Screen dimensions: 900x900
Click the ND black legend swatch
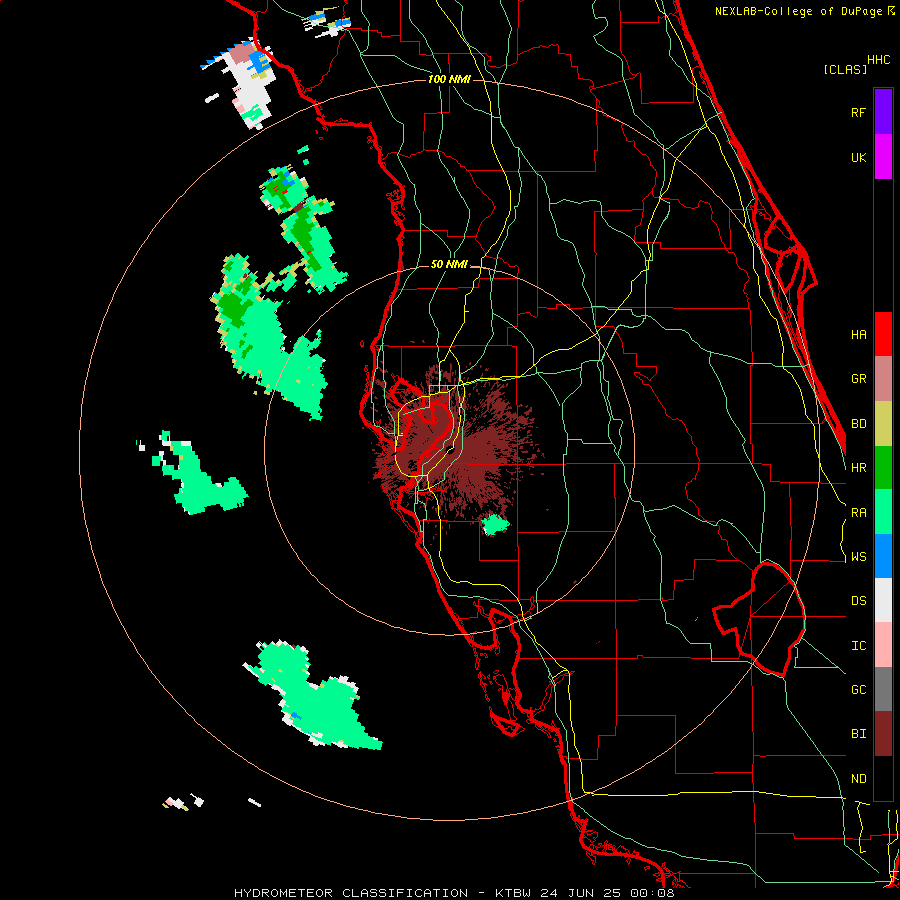click(x=883, y=778)
